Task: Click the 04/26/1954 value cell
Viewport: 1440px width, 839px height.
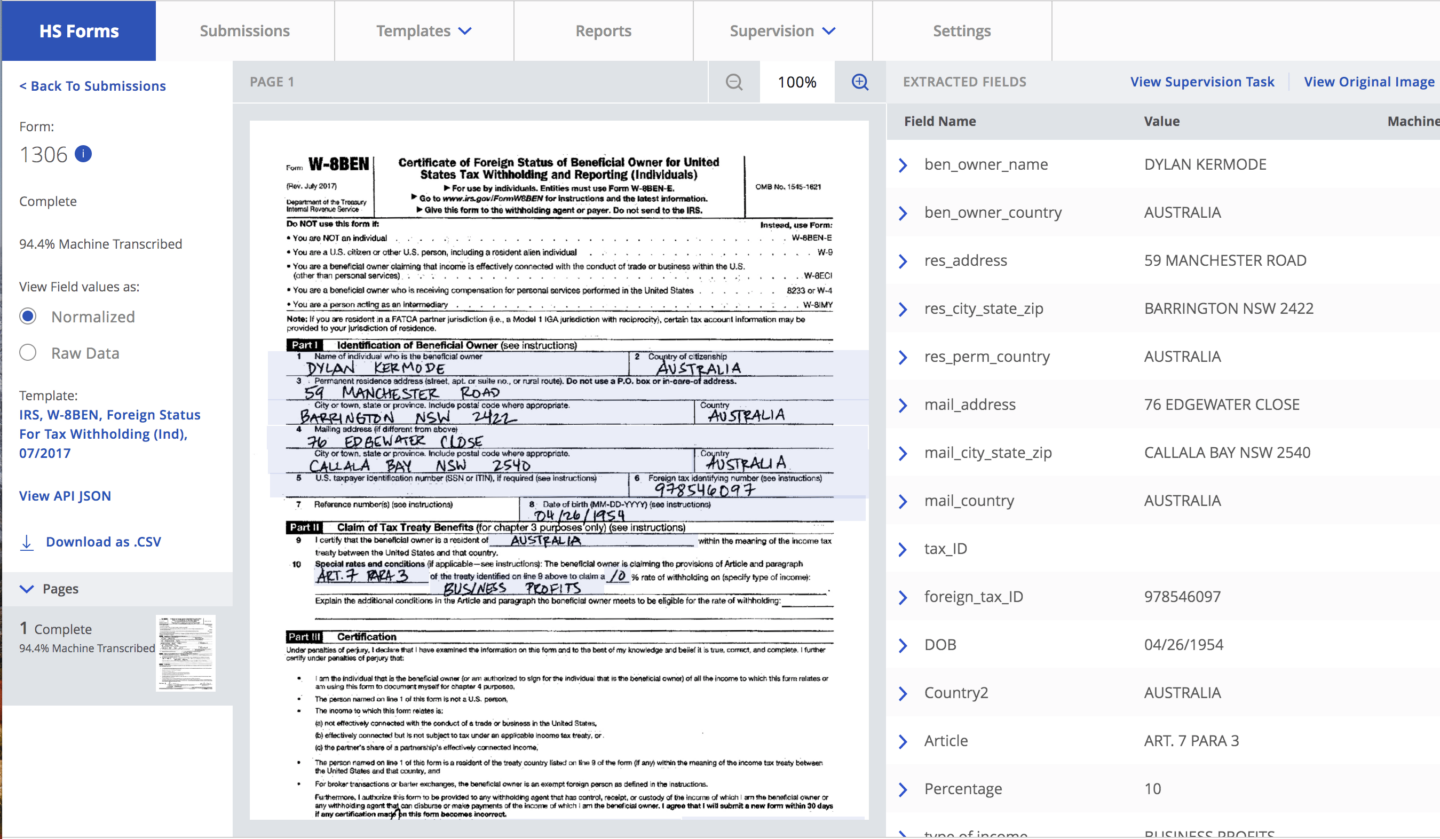Action: (1184, 645)
